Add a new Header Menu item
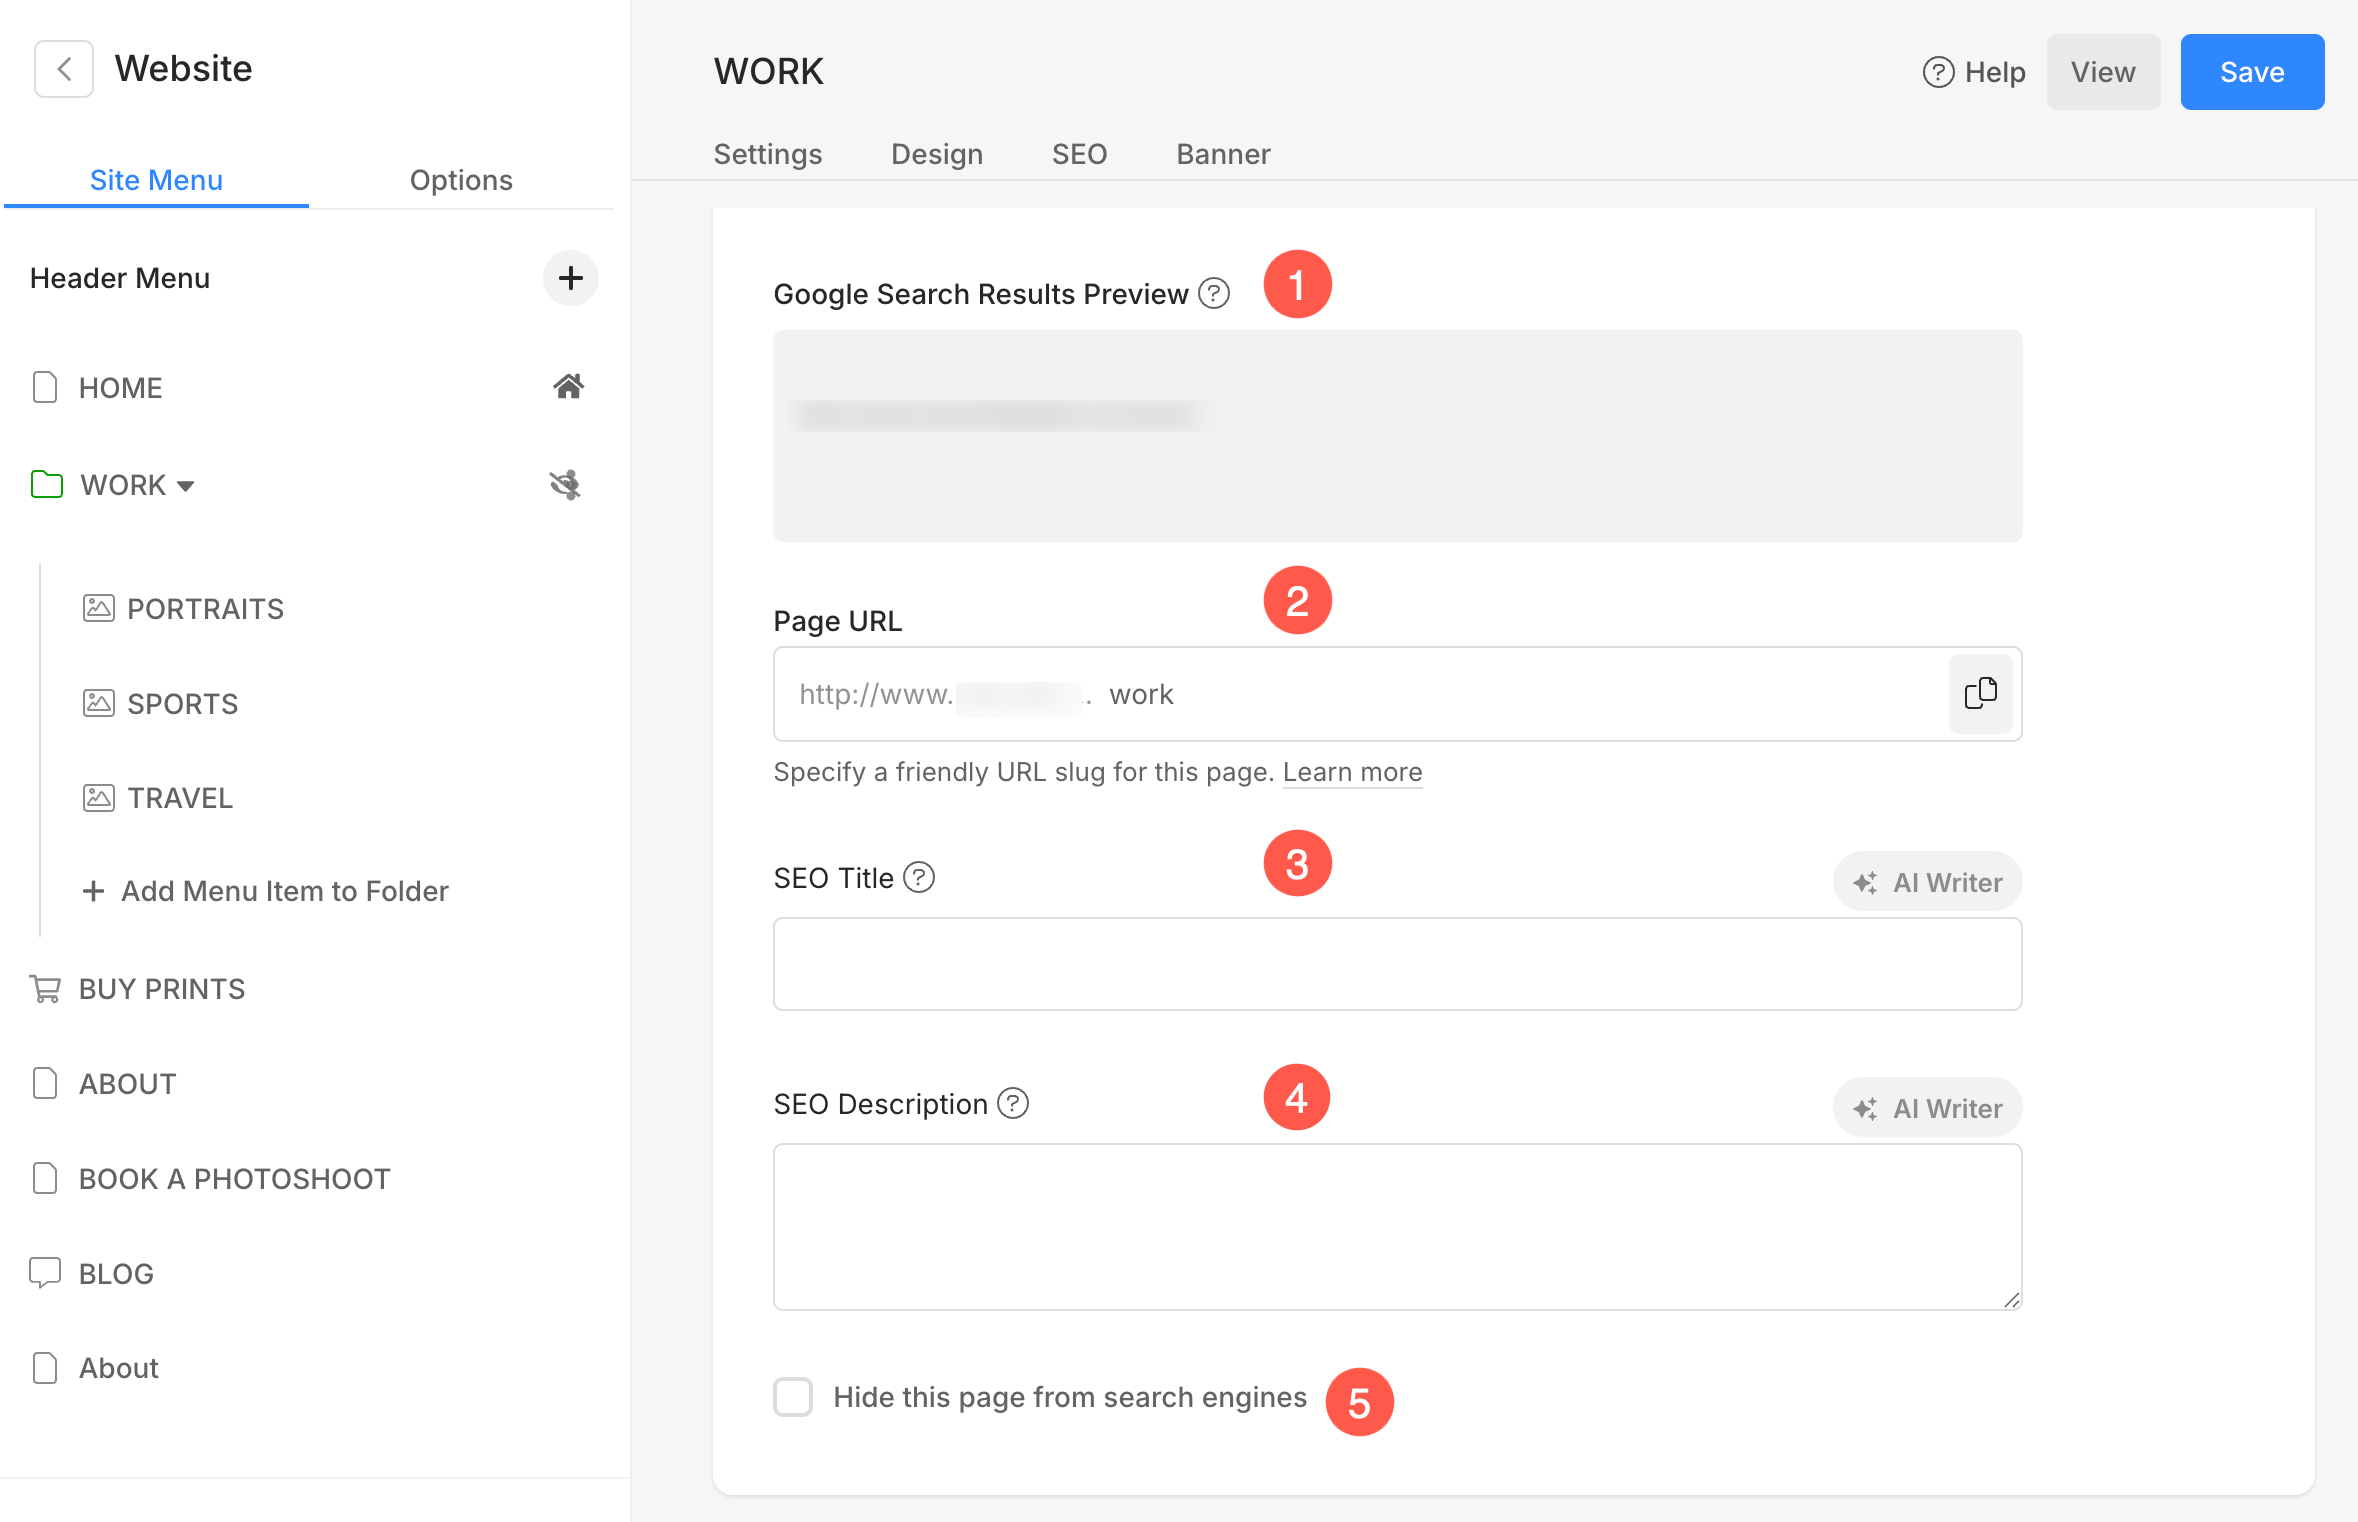 pyautogui.click(x=570, y=278)
